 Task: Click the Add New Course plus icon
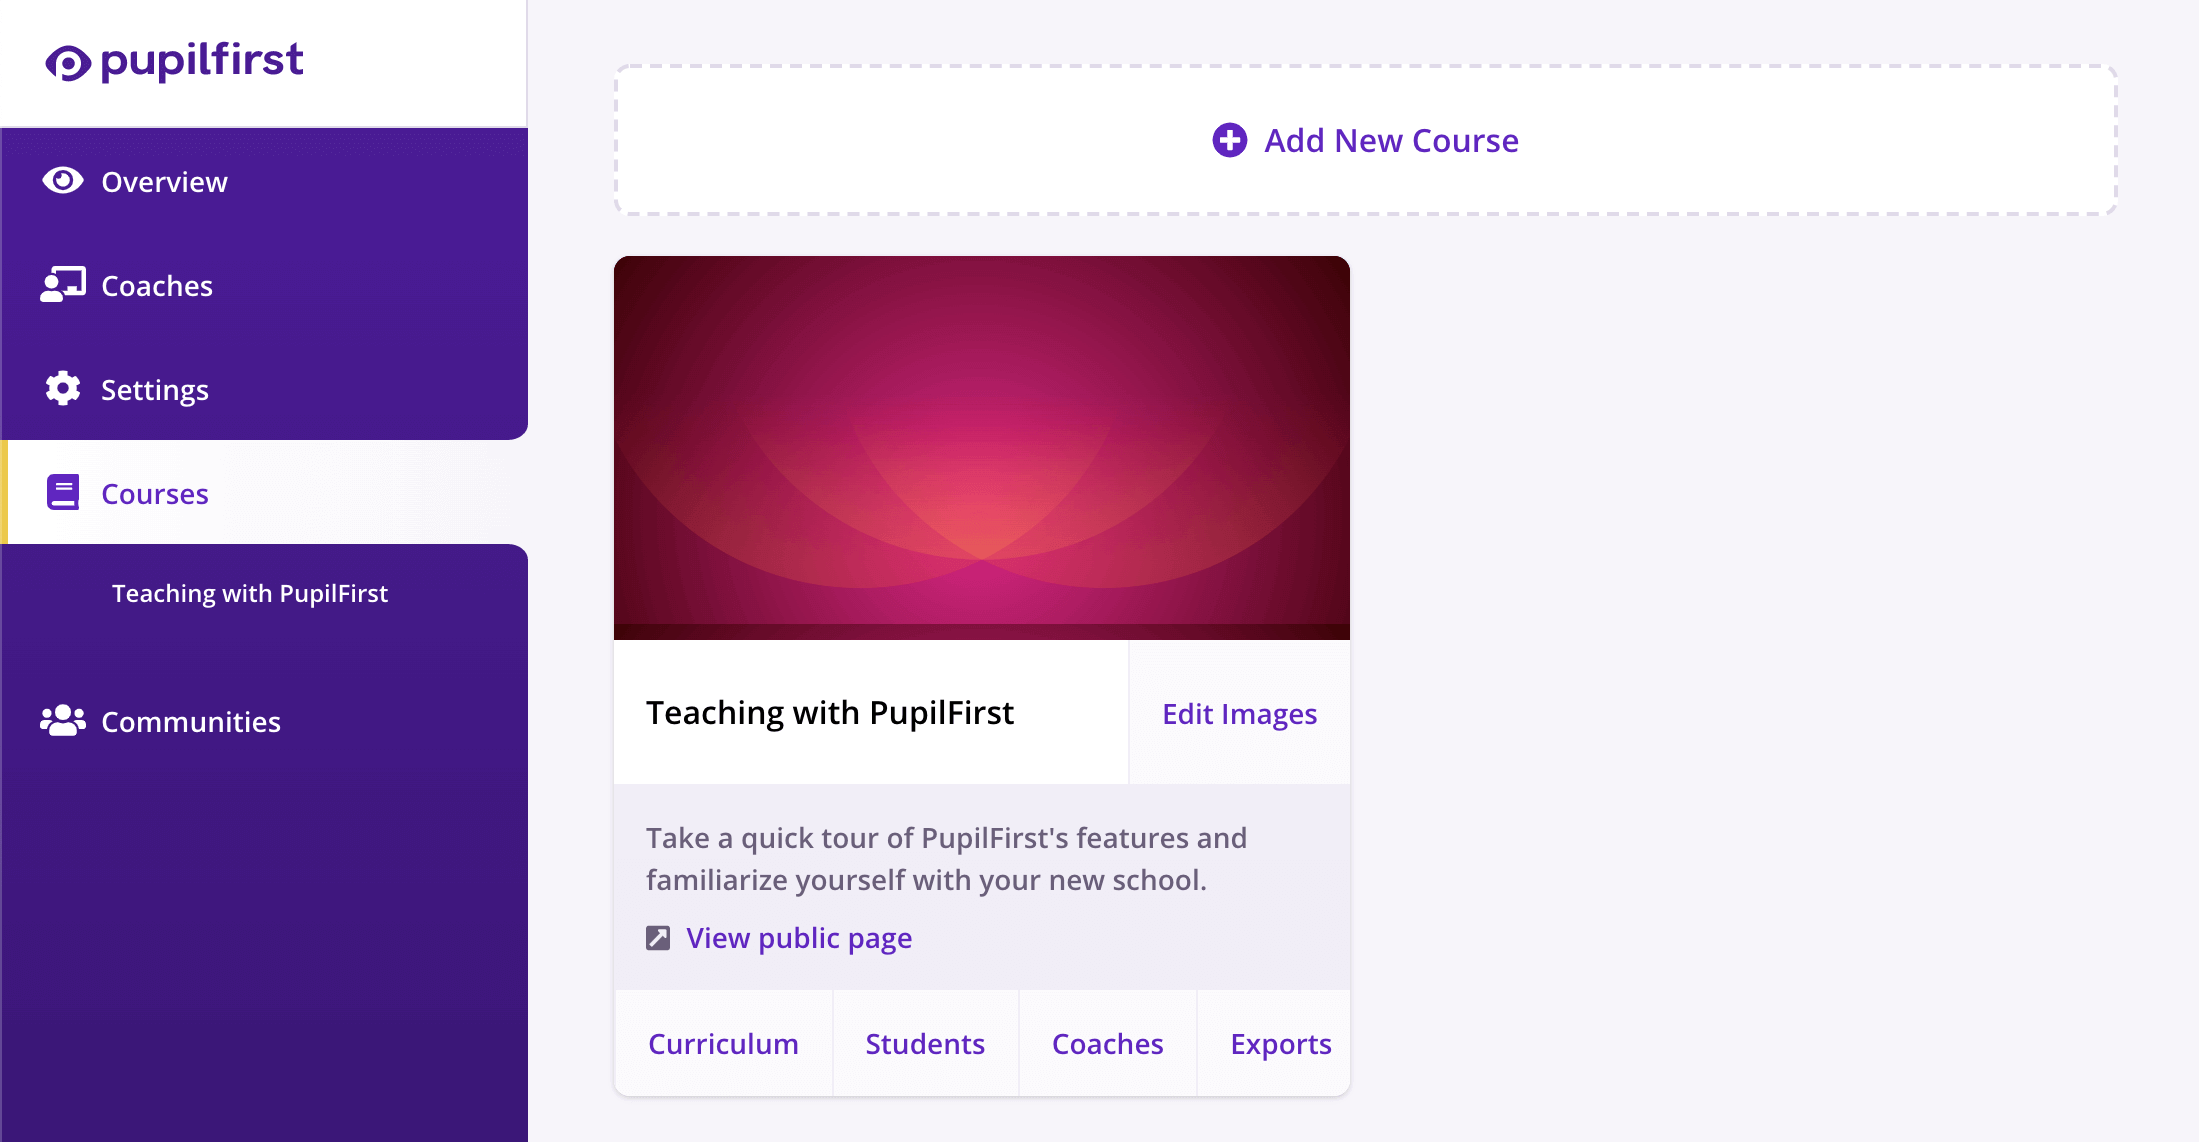click(x=1229, y=140)
